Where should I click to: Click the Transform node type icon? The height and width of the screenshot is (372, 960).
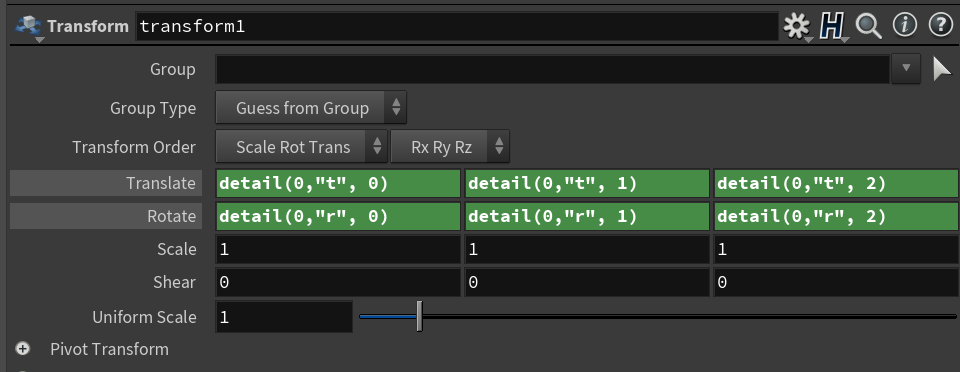tap(28, 26)
